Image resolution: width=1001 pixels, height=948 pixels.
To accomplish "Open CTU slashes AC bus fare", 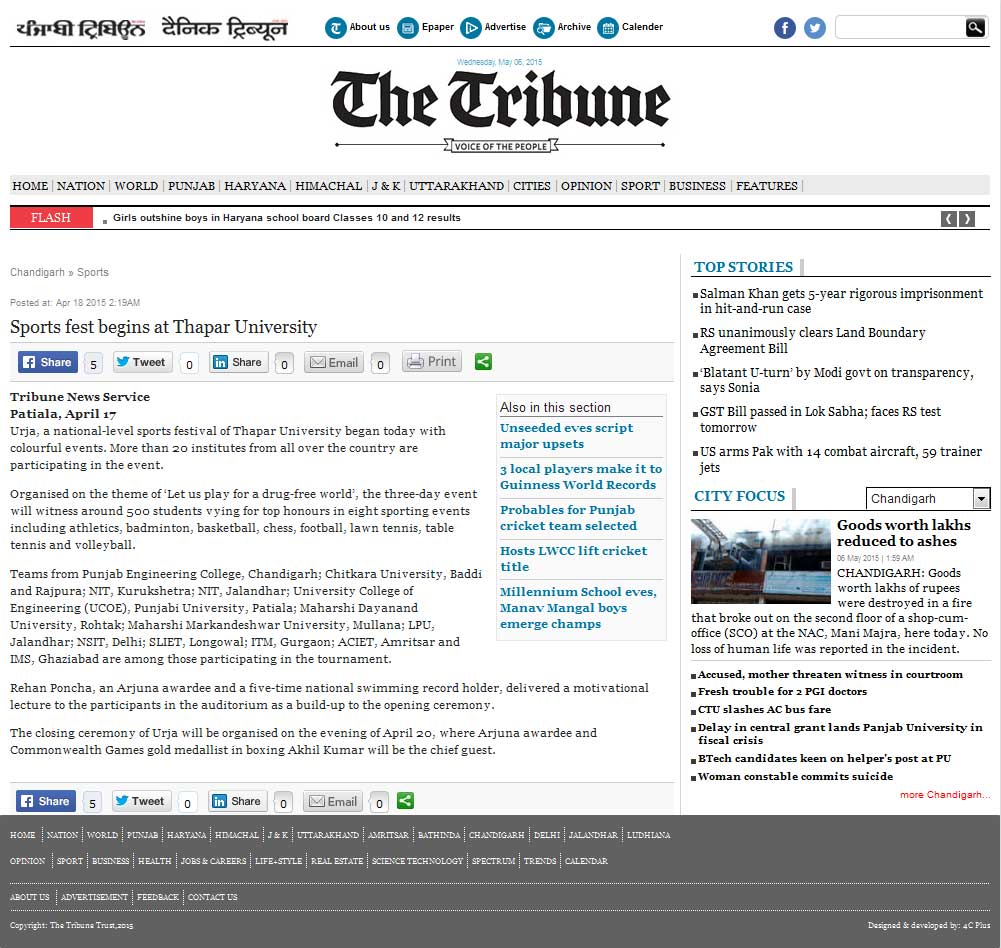I will tap(764, 709).
